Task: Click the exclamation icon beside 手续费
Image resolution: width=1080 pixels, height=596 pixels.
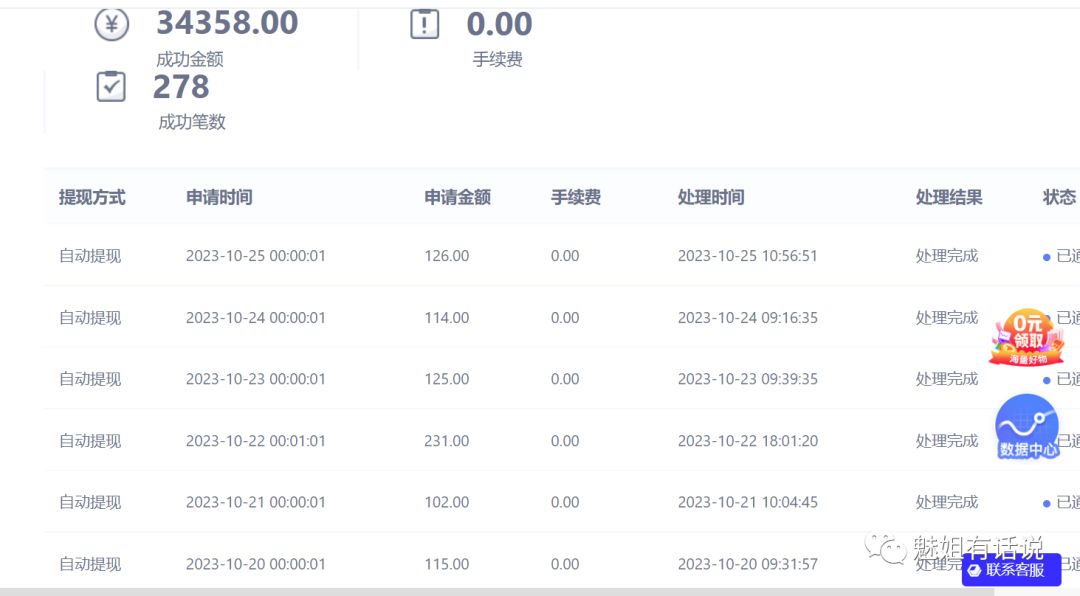Action: point(425,24)
